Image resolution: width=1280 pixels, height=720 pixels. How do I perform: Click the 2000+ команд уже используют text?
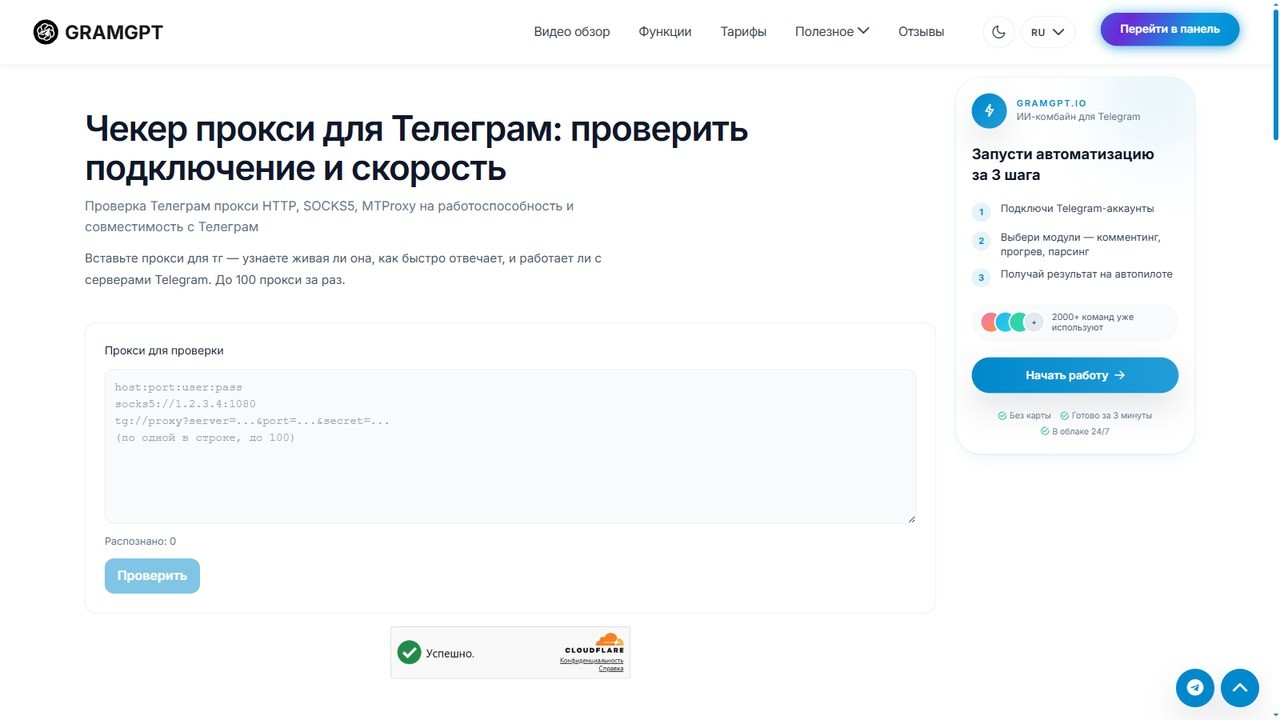[x=1093, y=322]
